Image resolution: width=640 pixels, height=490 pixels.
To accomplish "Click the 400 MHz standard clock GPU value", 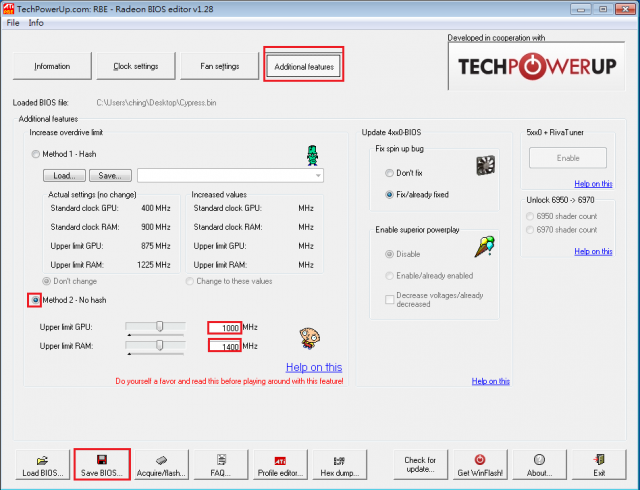I will click(x=156, y=208).
